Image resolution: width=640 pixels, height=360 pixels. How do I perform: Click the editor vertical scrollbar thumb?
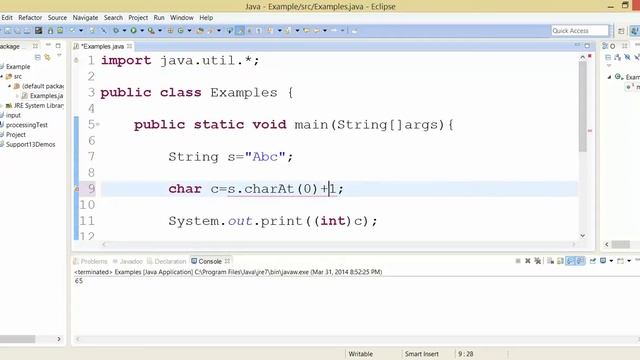[582, 106]
